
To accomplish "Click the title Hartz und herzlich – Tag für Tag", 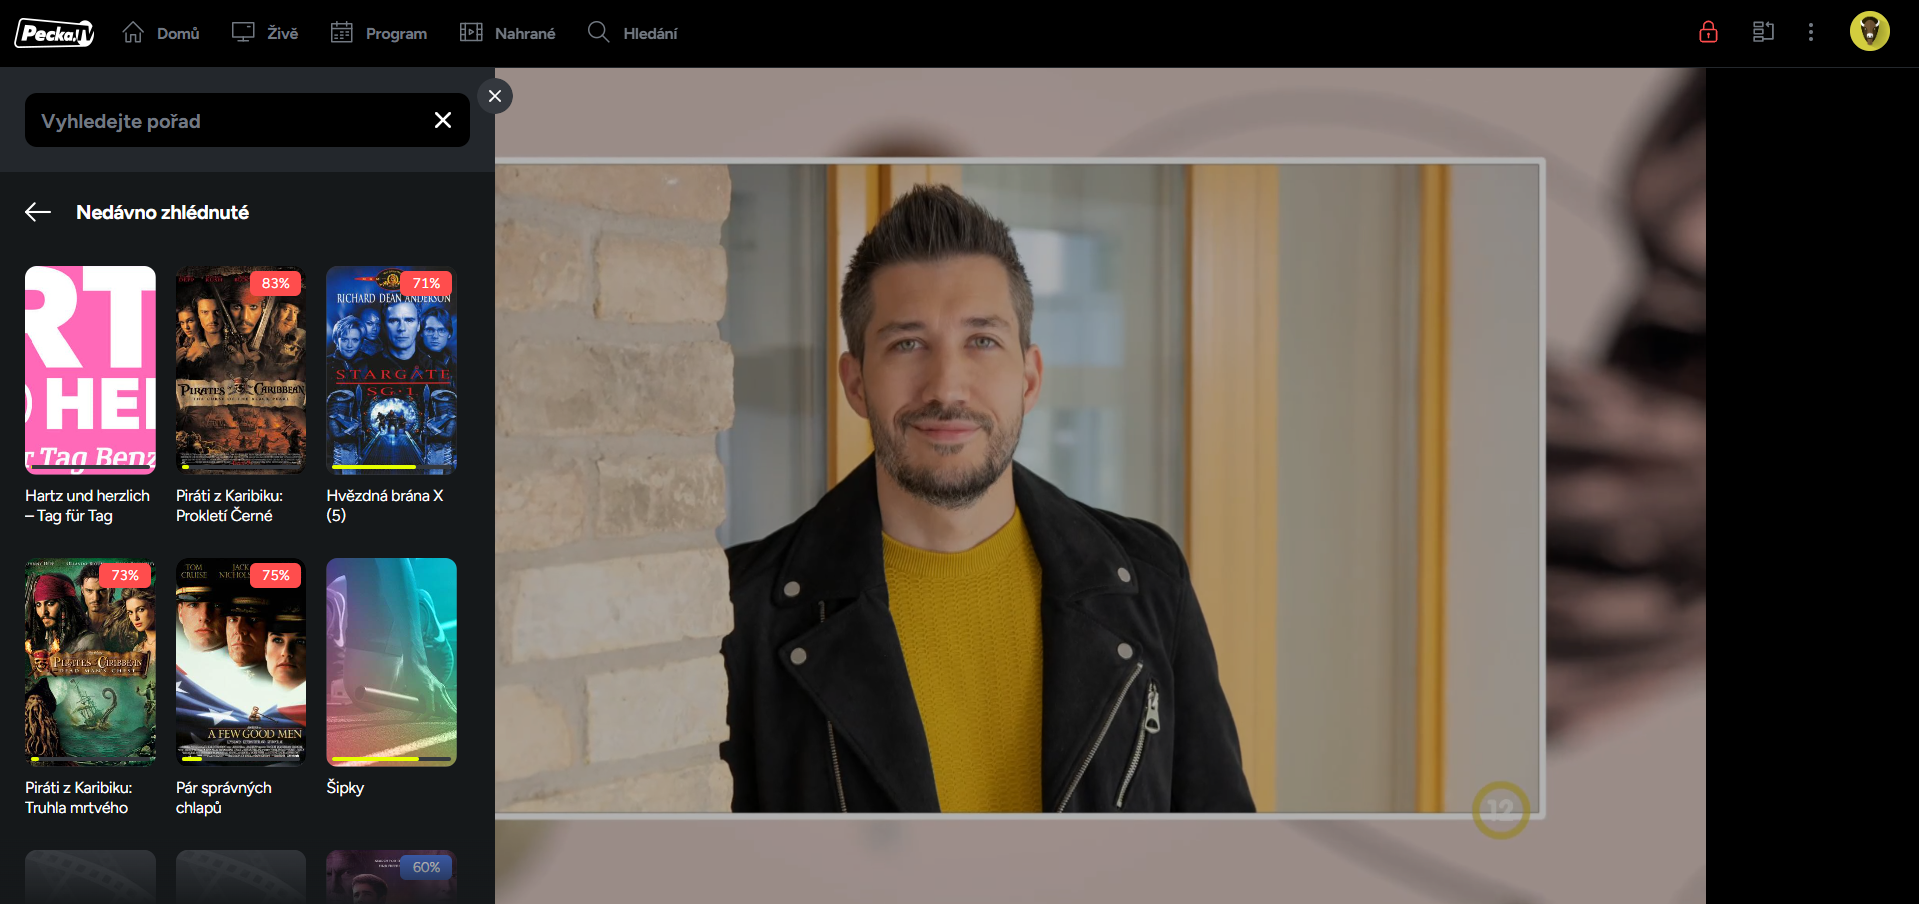I will (88, 506).
